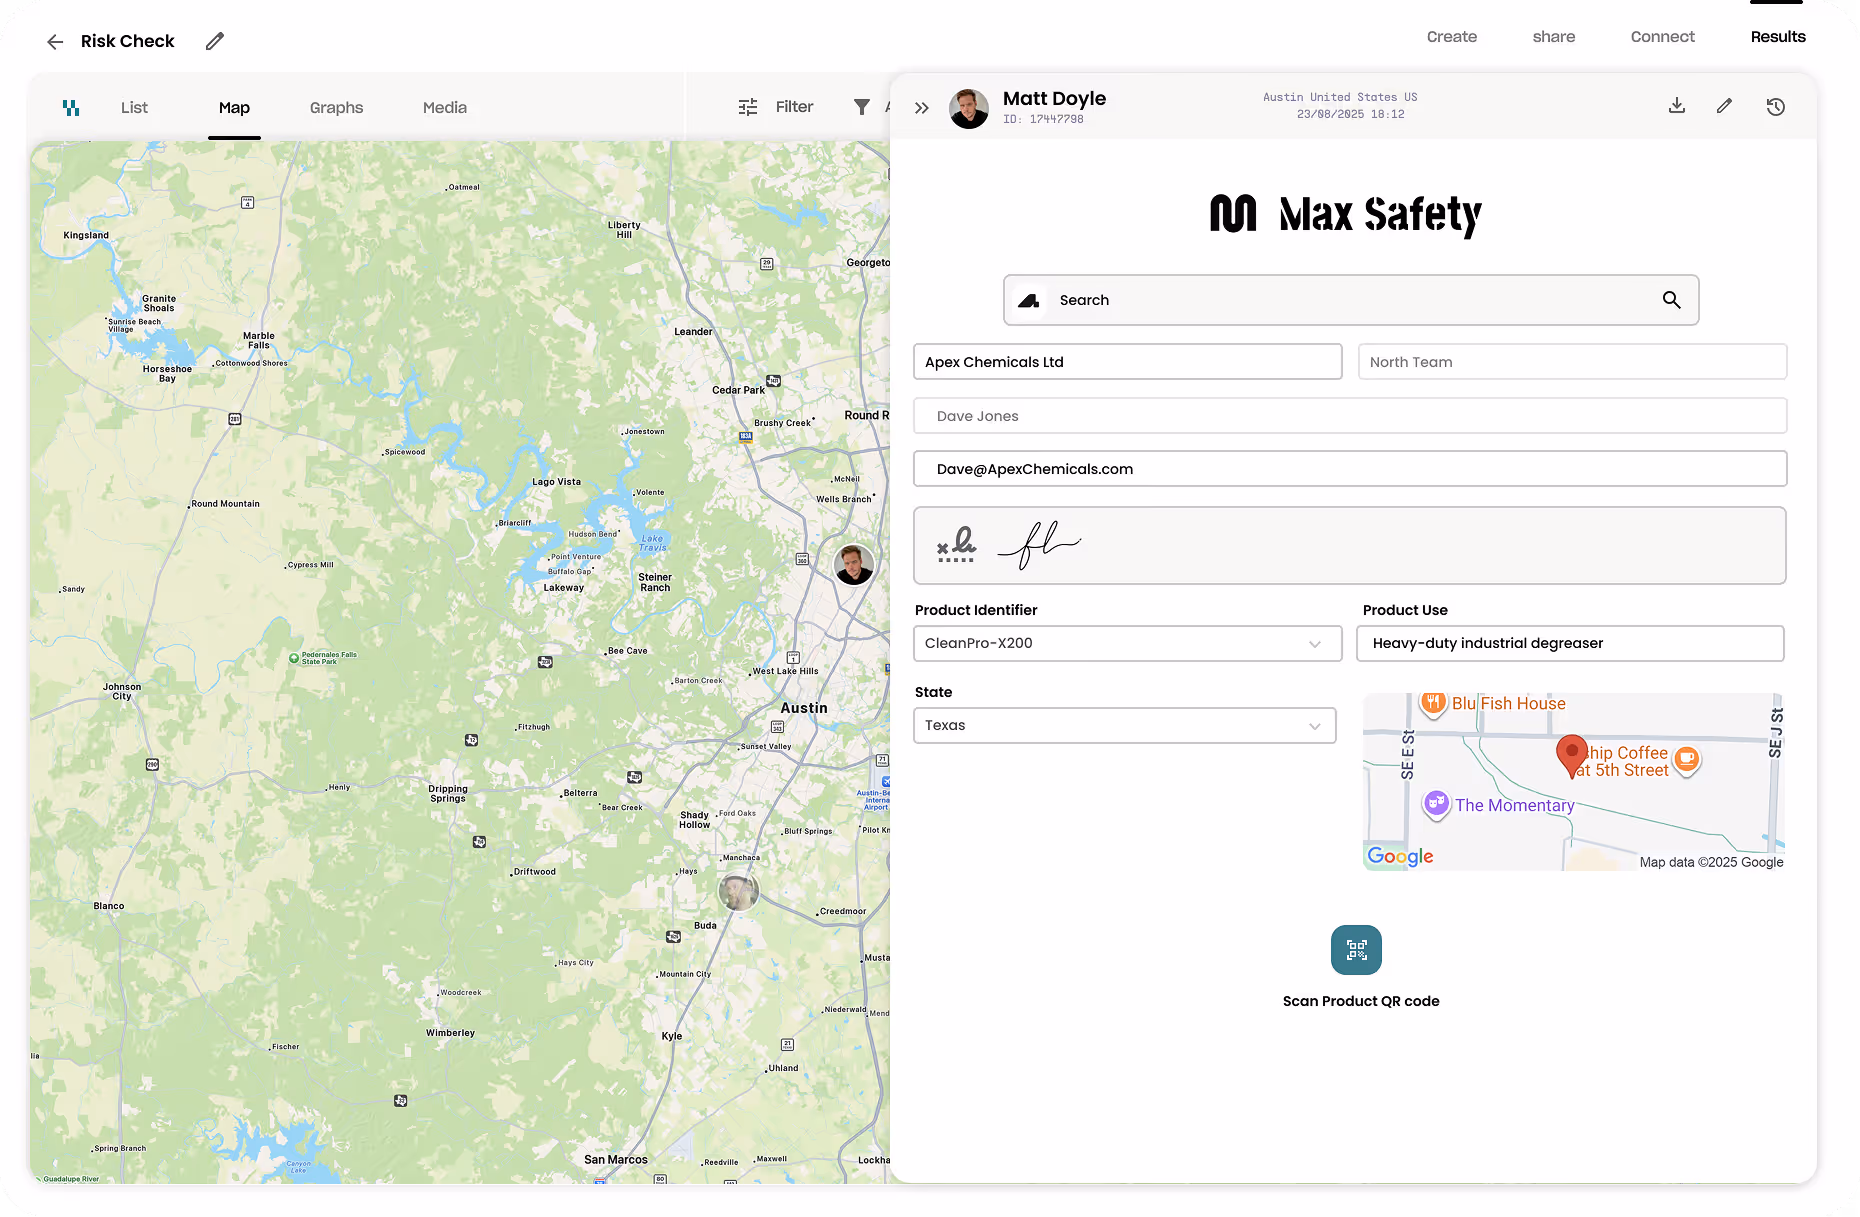Click the blue grid logo icon
Image resolution: width=1860 pixels, height=1217 pixels.
tap(71, 107)
